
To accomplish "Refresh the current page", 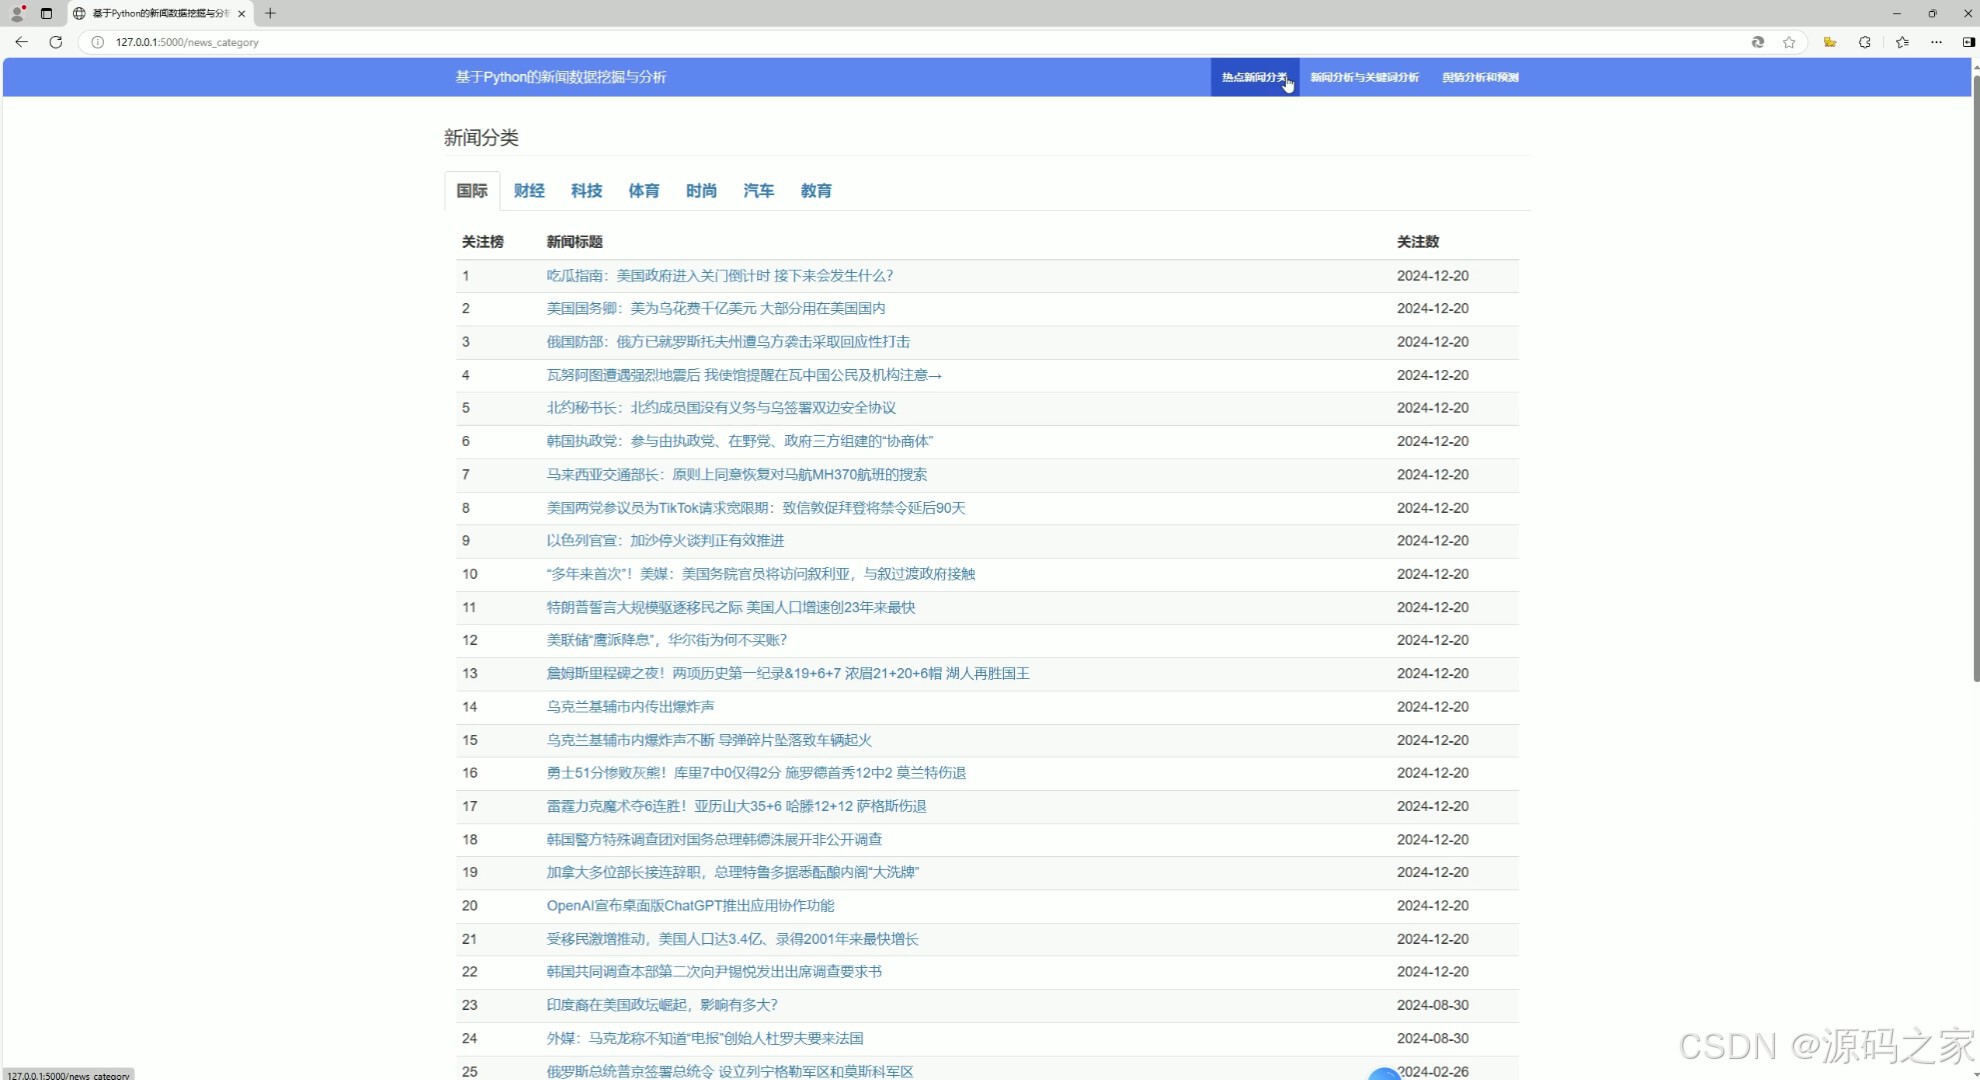I will (56, 42).
